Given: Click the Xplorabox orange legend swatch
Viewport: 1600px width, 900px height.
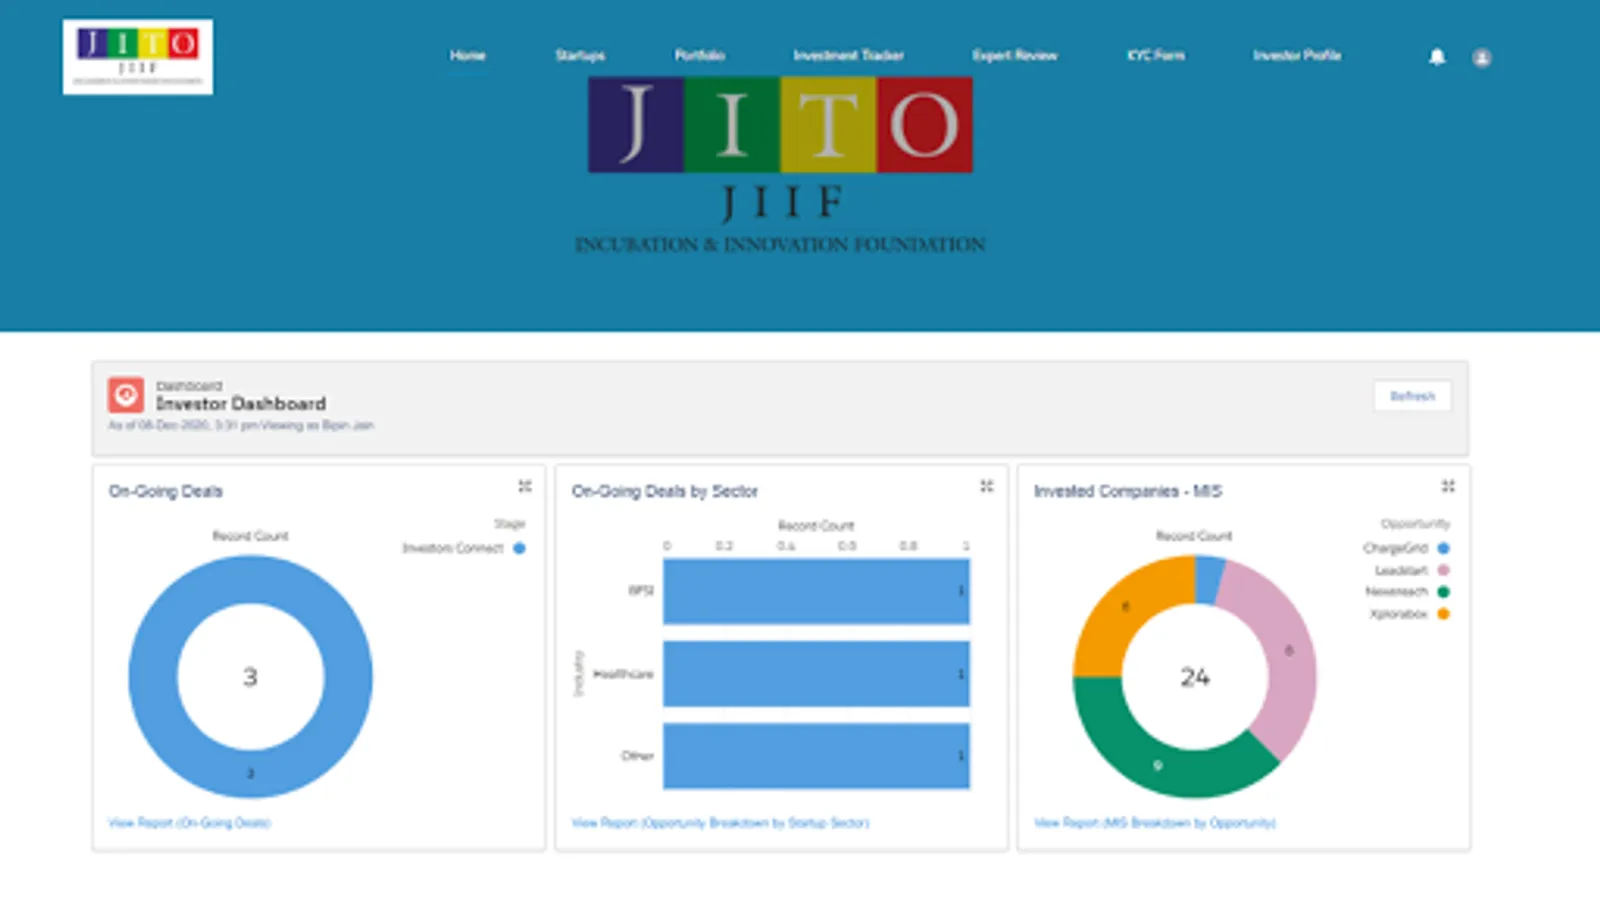Looking at the screenshot, I should [1443, 614].
